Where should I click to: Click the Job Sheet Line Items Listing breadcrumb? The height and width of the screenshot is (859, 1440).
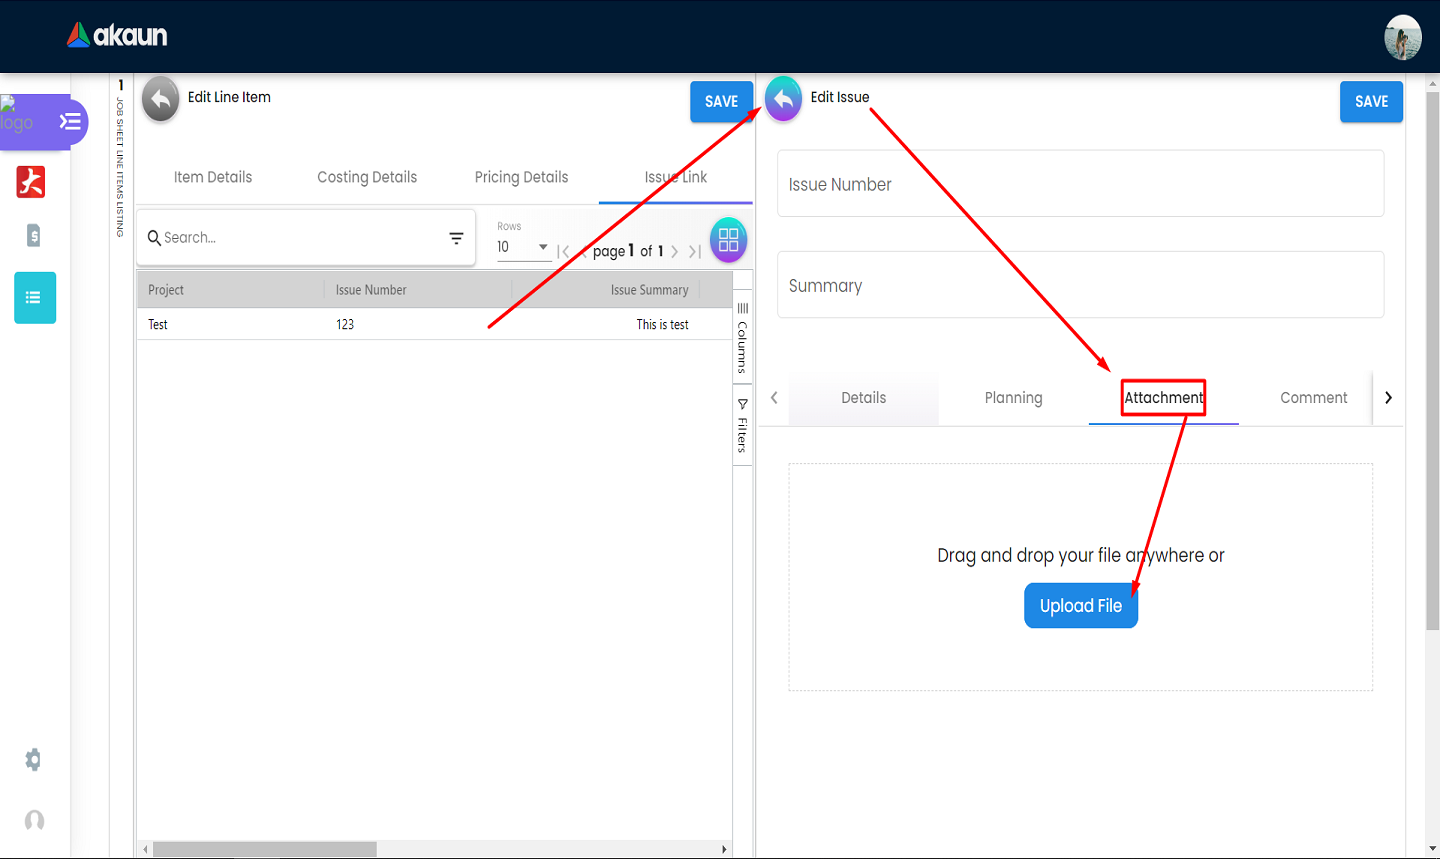(x=120, y=167)
